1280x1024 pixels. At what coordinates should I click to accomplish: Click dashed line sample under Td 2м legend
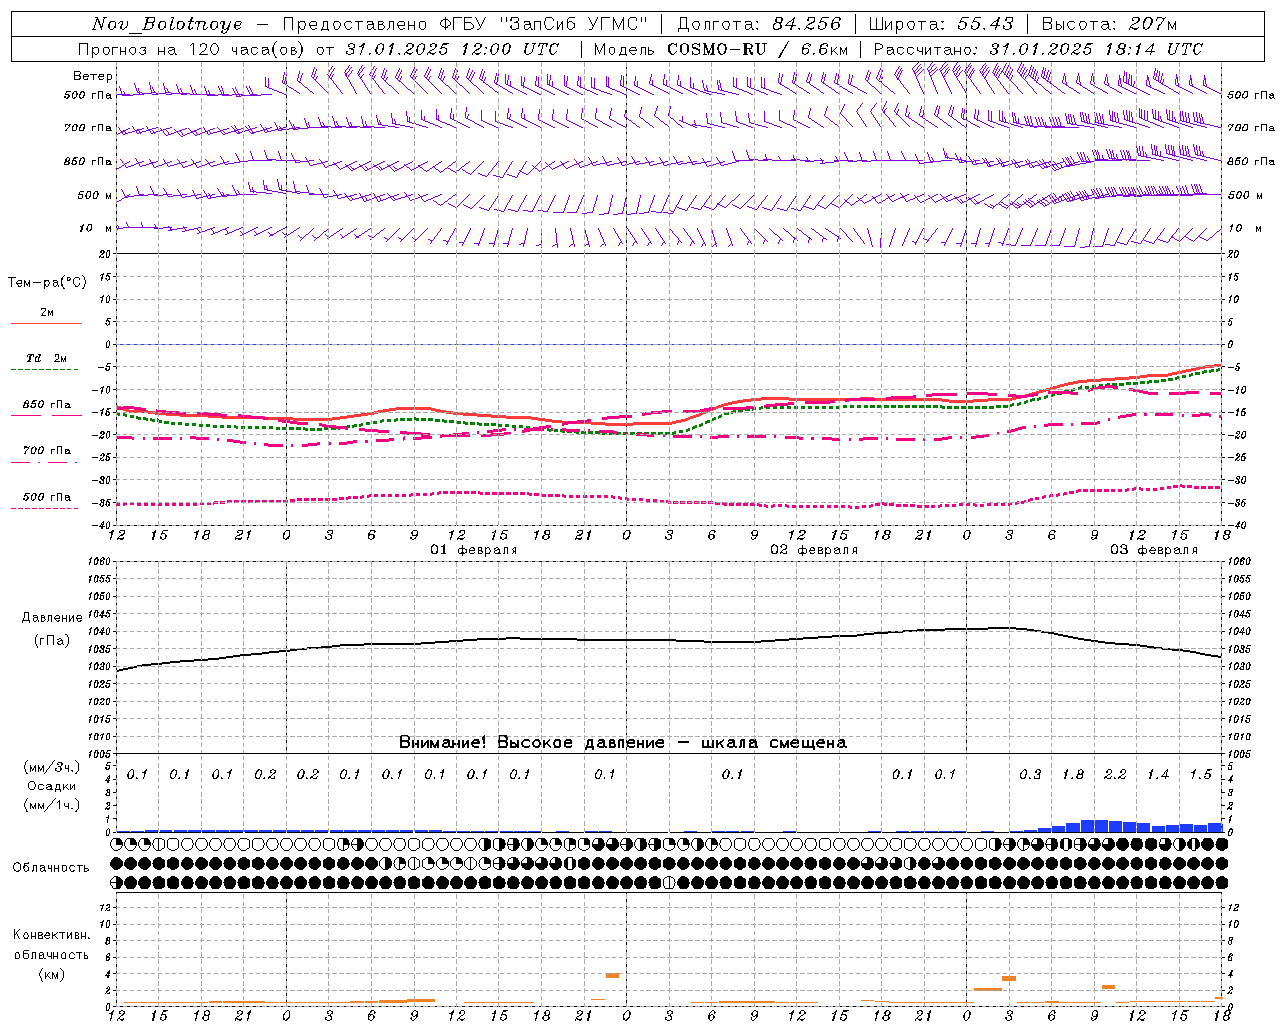[45, 370]
